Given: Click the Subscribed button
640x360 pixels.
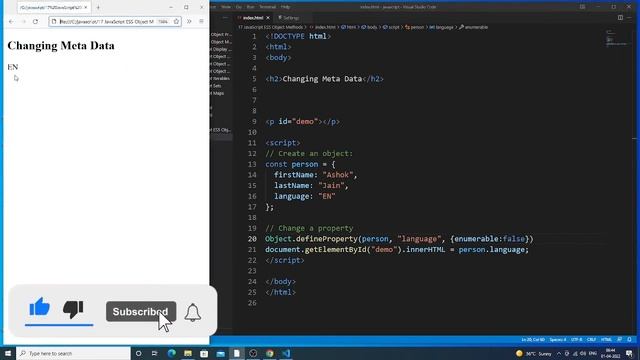Looking at the screenshot, I should pyautogui.click(x=141, y=312).
